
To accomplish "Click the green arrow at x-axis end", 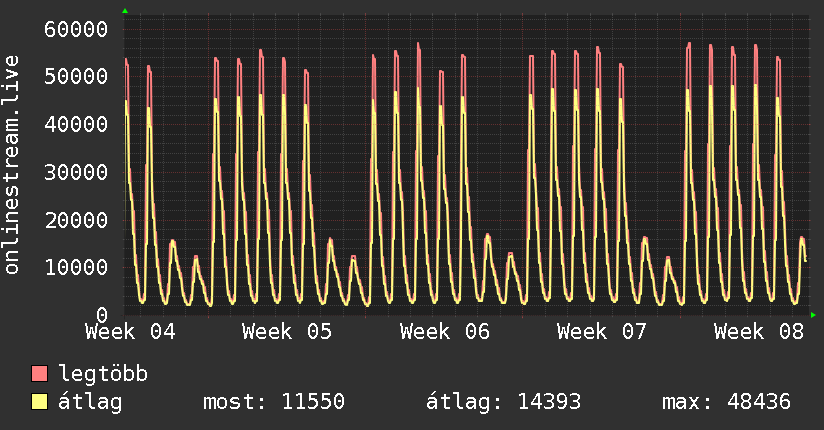I will (x=813, y=315).
